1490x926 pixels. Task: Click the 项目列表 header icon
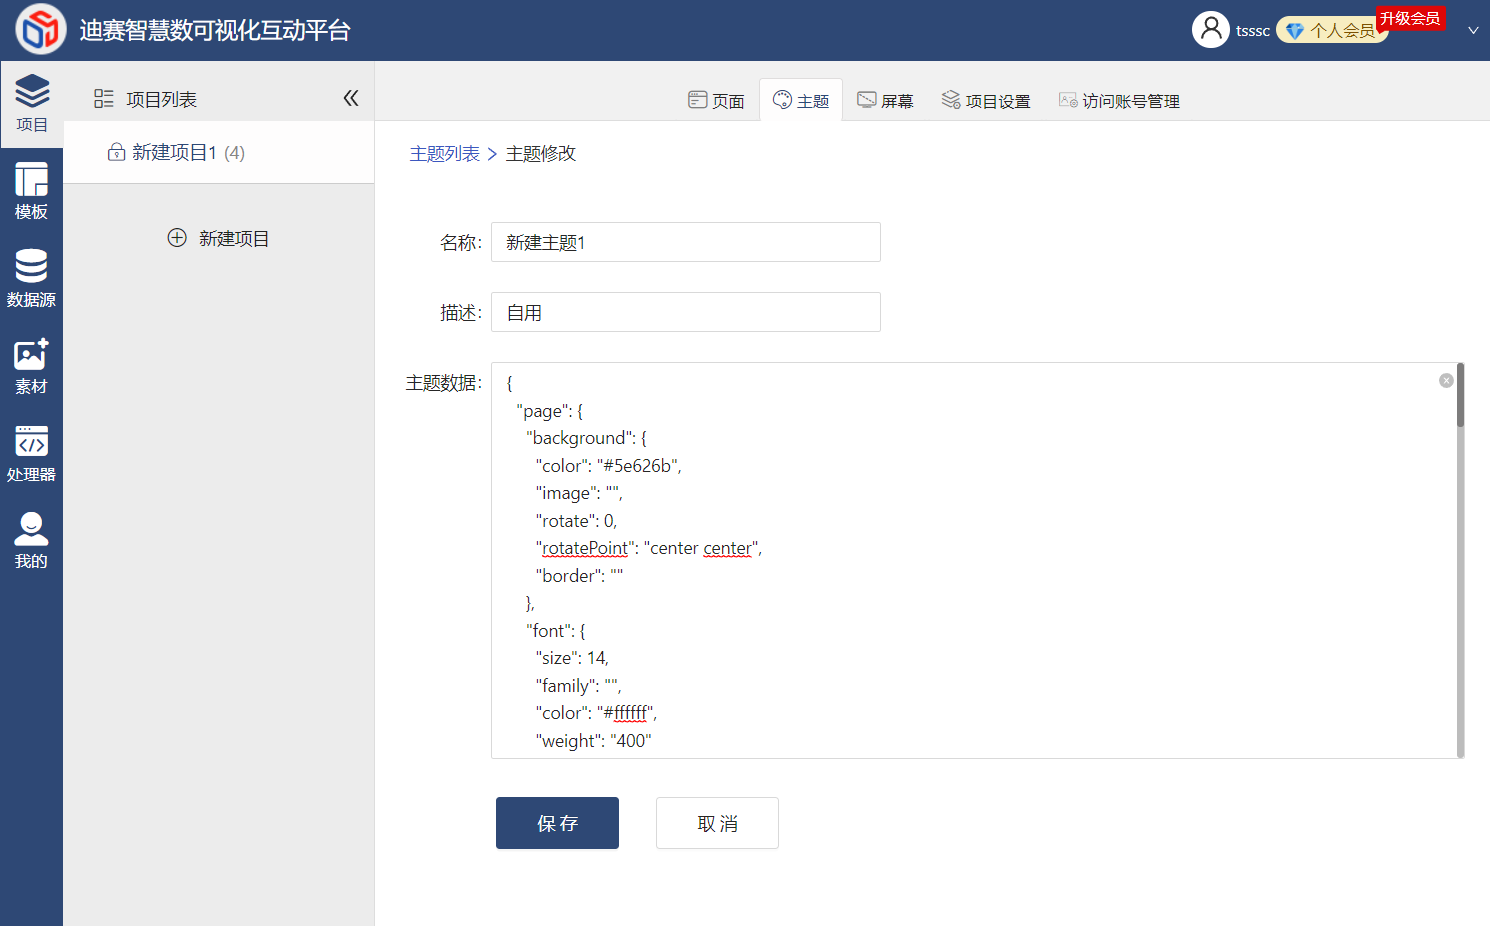click(x=104, y=98)
